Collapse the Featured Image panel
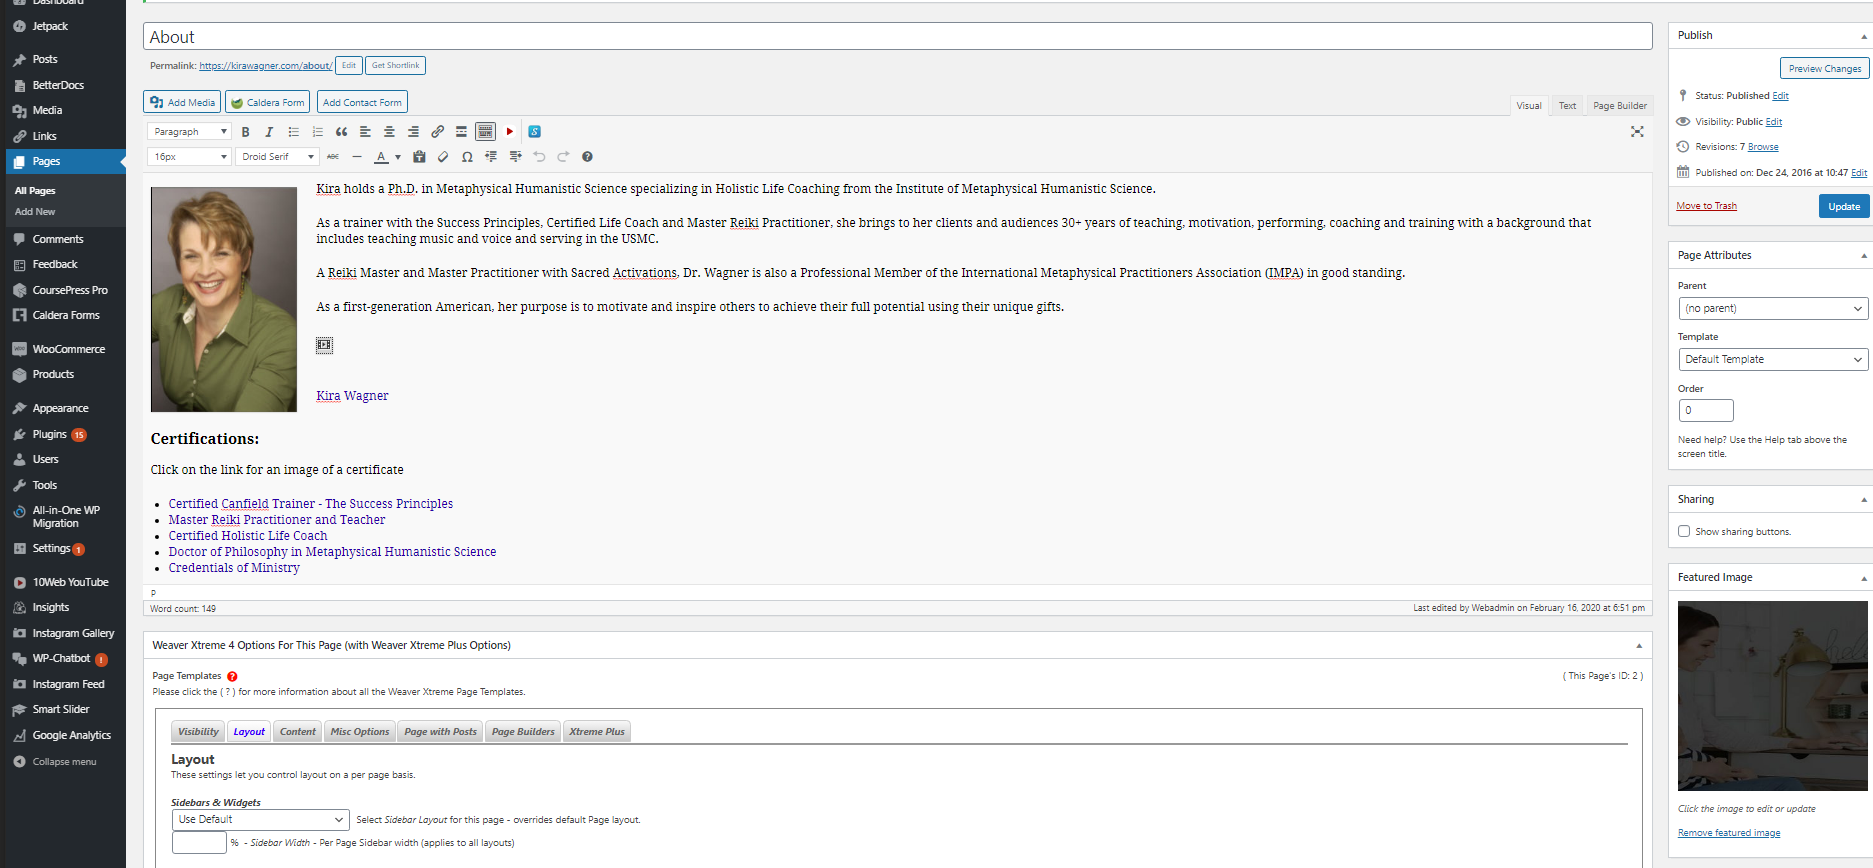This screenshot has height=868, width=1873. coord(1864,578)
